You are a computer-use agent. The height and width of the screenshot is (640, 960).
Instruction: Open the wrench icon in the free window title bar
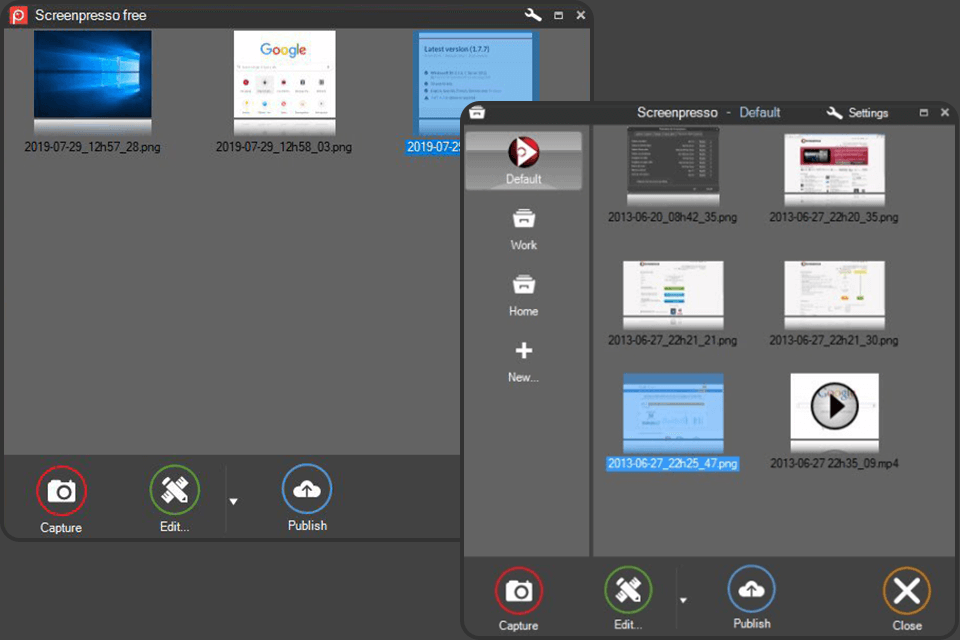(531, 15)
